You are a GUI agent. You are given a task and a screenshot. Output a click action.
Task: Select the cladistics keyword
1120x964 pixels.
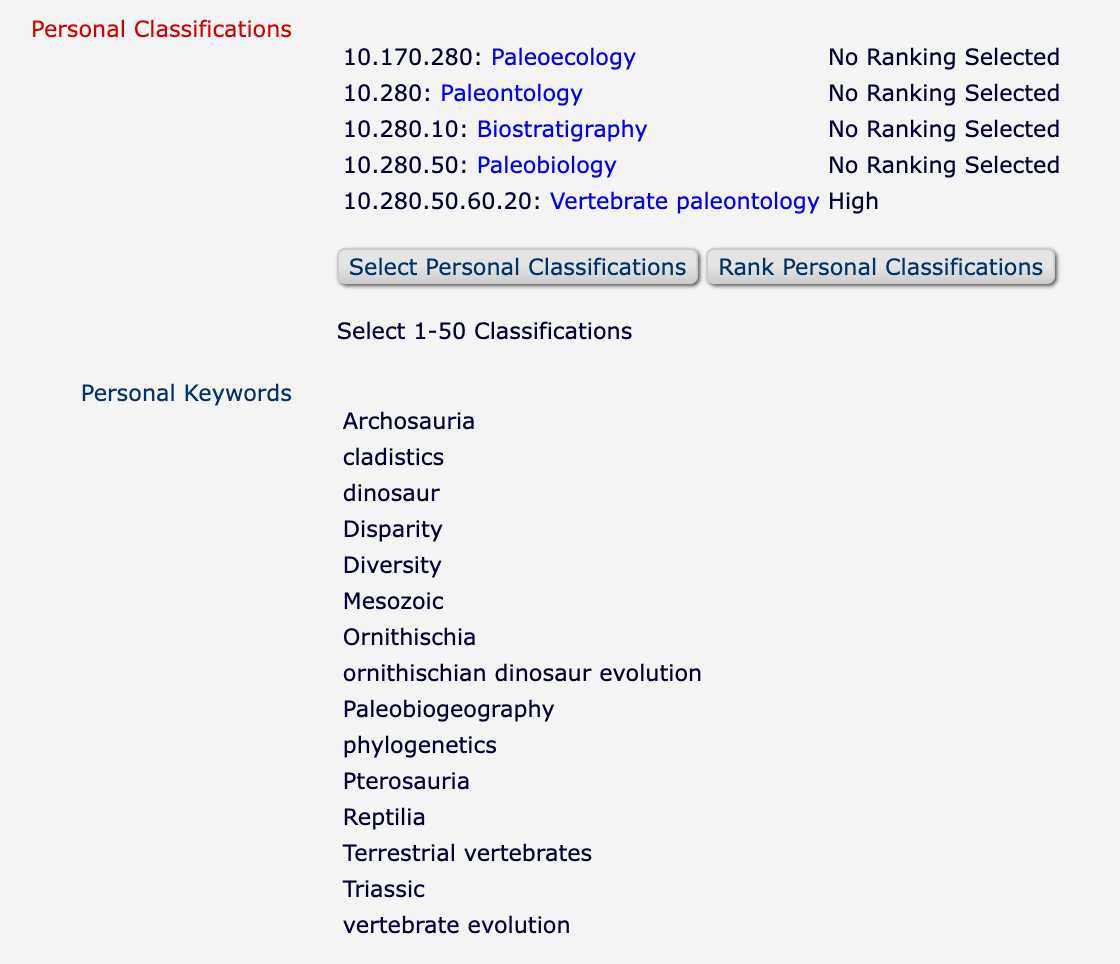point(393,457)
